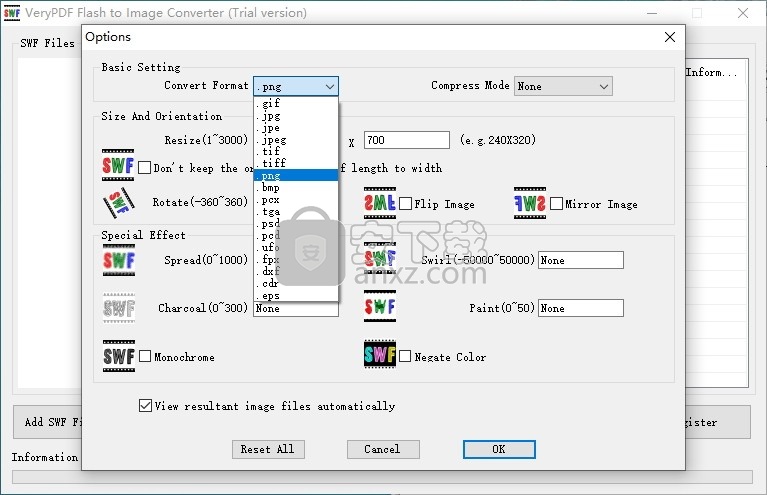Viewport: 767px width, 495px height.
Task: Choose .jpe format option
Action: tap(296, 128)
